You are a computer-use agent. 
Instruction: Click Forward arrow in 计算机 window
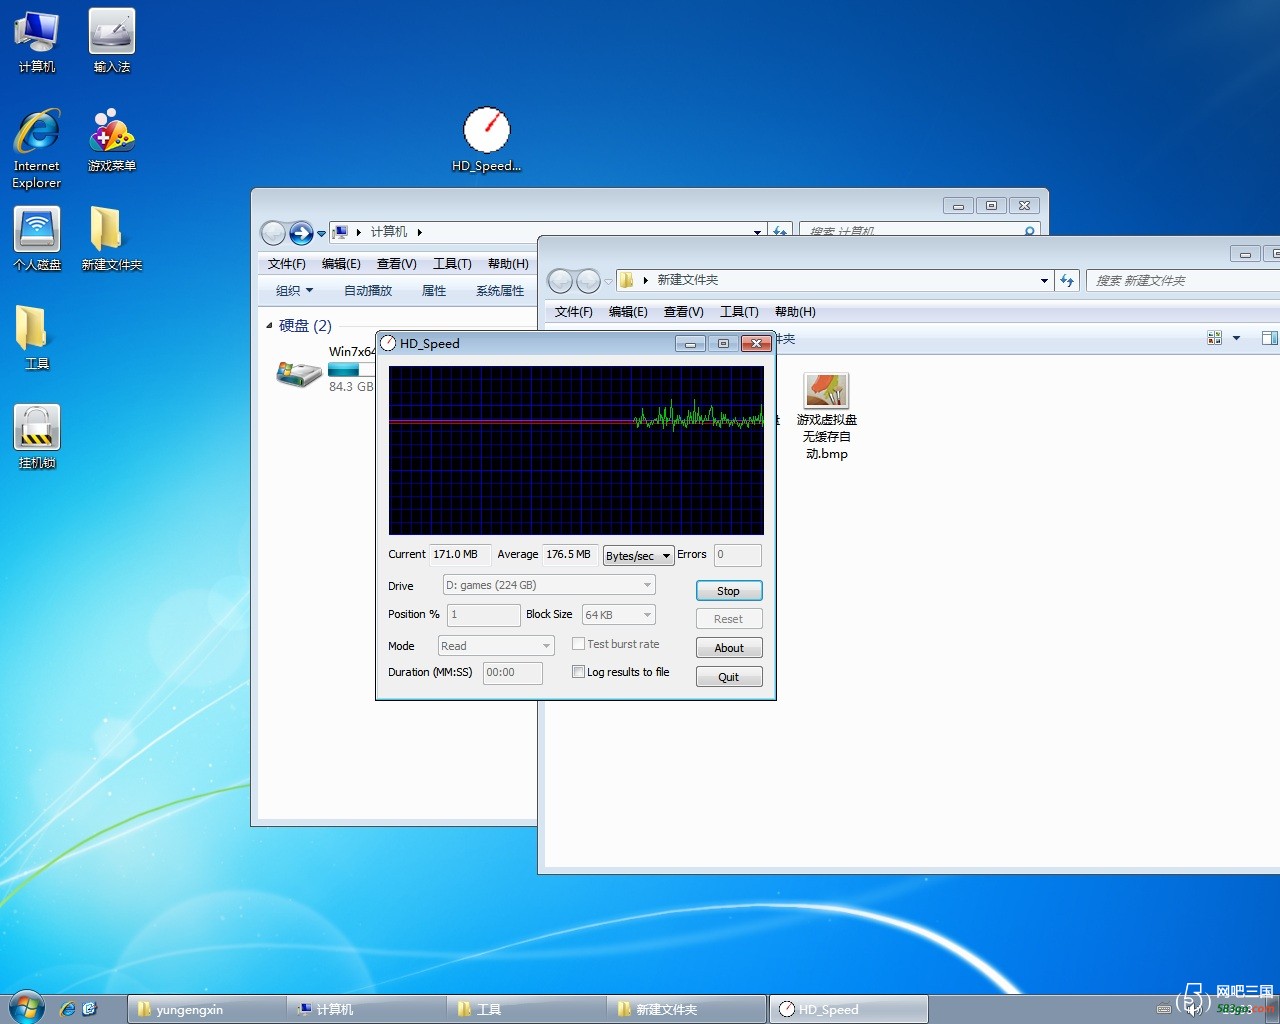click(x=301, y=233)
